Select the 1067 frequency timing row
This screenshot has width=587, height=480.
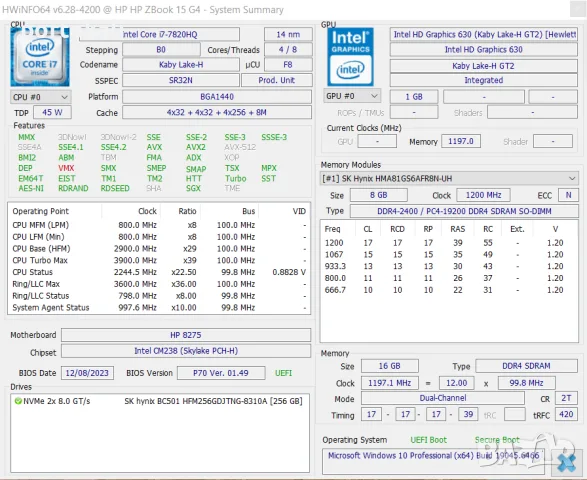click(x=448, y=255)
